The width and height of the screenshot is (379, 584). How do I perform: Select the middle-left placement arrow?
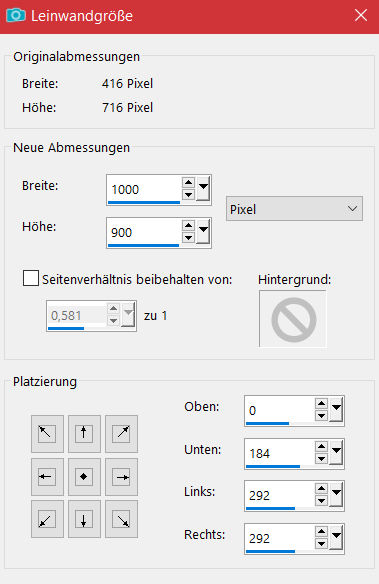click(47, 477)
